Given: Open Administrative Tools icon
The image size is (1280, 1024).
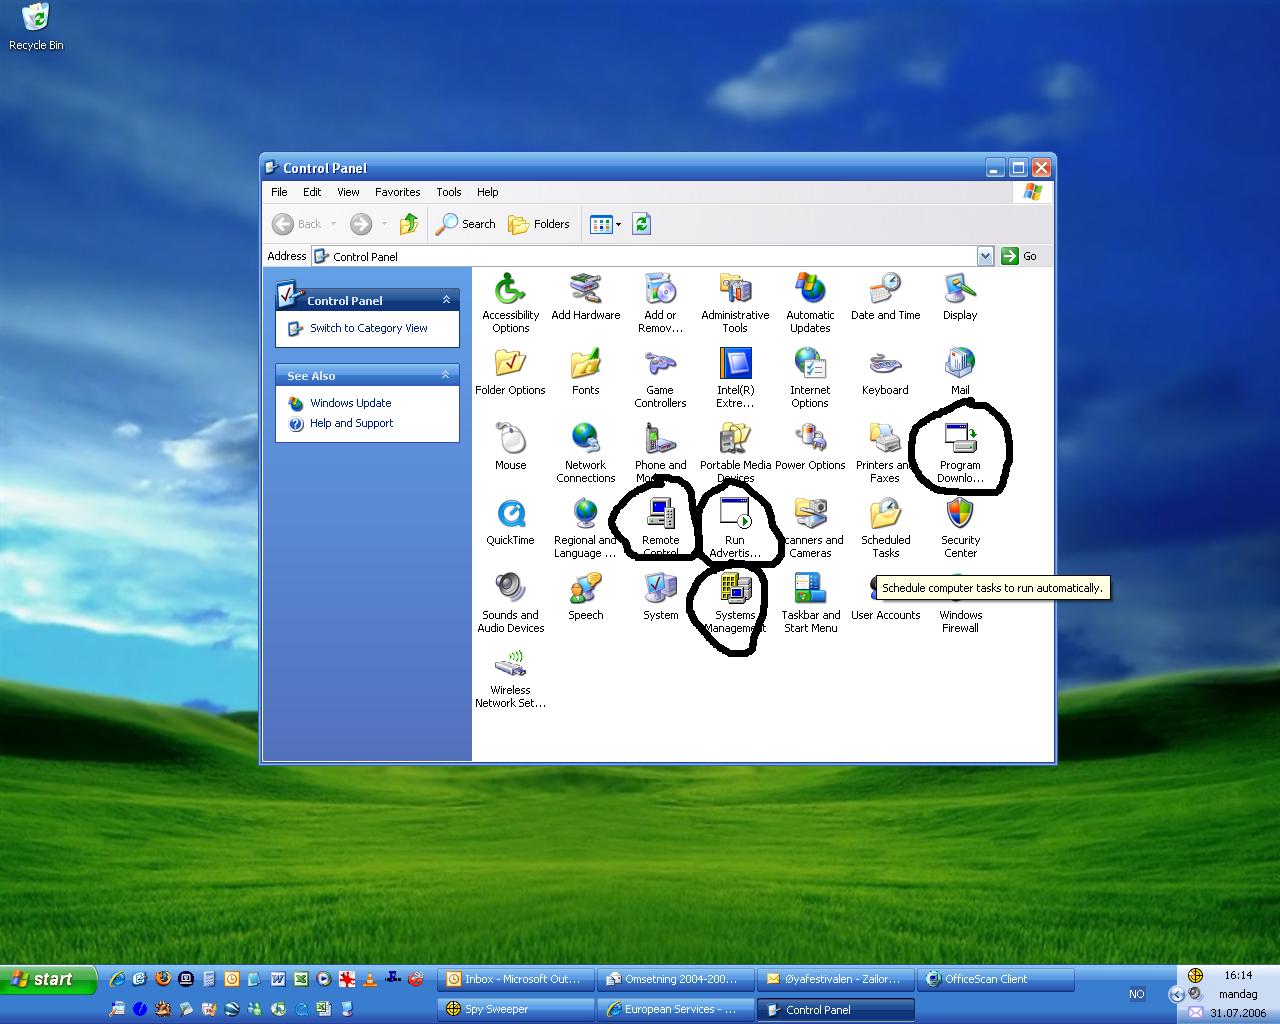Looking at the screenshot, I should (735, 290).
